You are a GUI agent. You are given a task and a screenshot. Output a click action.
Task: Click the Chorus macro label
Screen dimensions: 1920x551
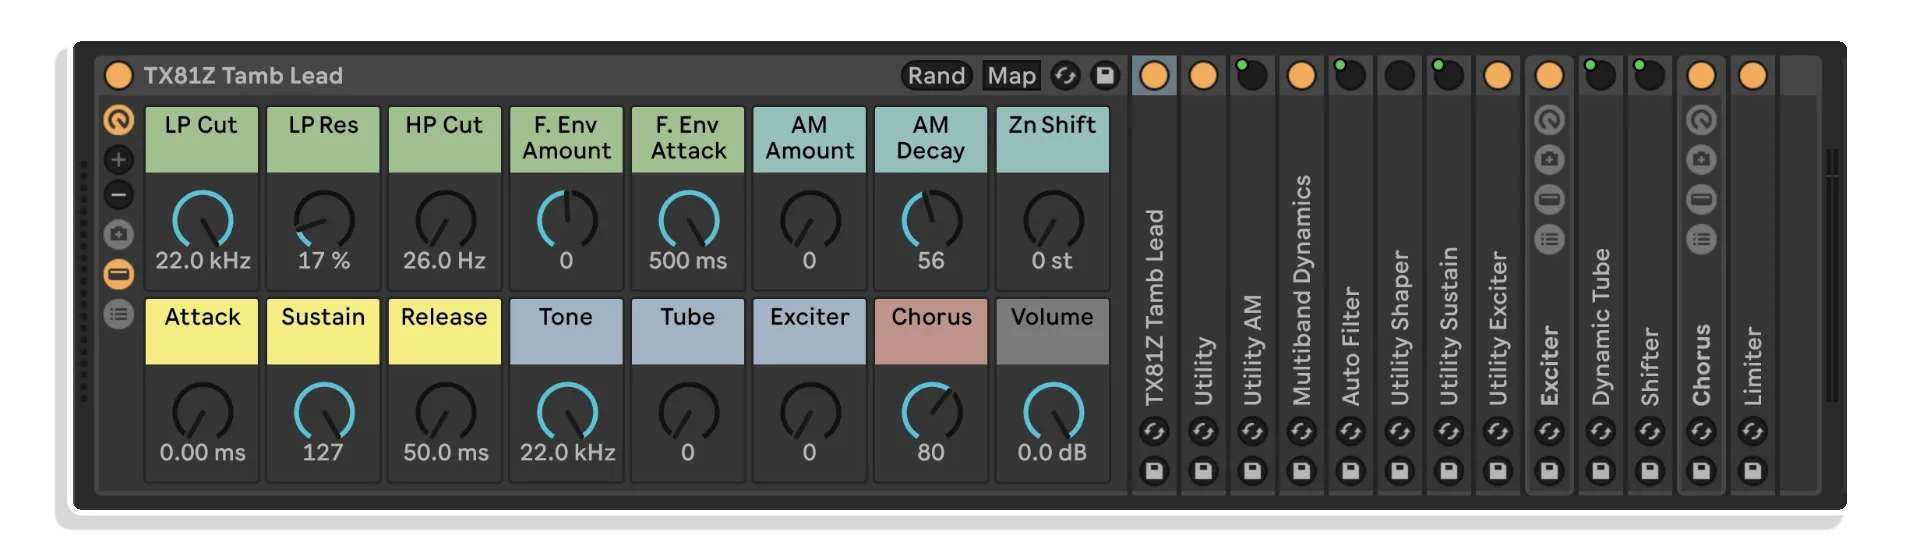[x=931, y=318]
